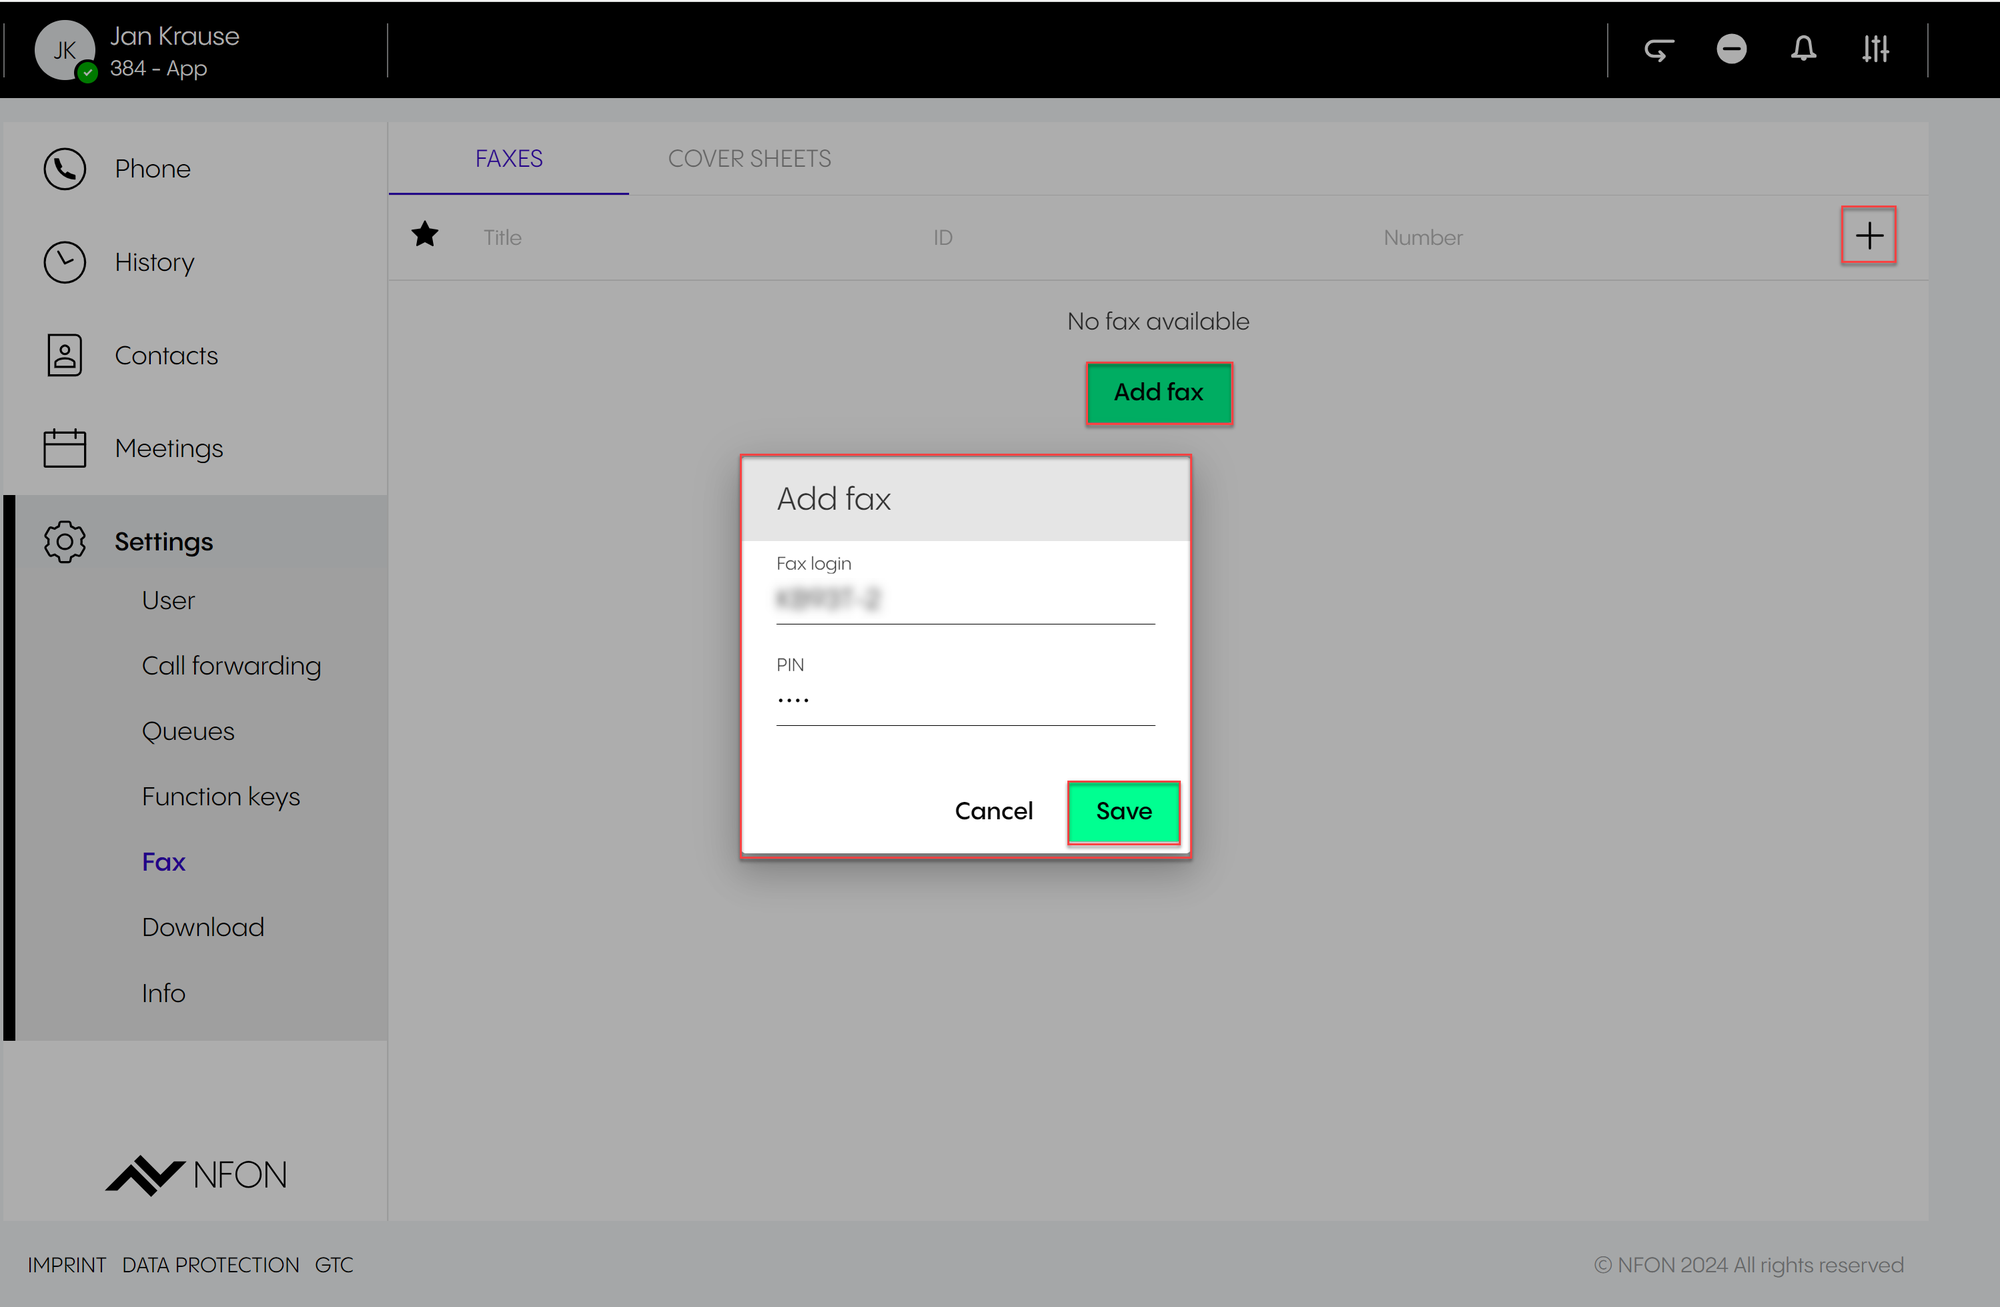Click the plus icon to add fax

click(1868, 236)
